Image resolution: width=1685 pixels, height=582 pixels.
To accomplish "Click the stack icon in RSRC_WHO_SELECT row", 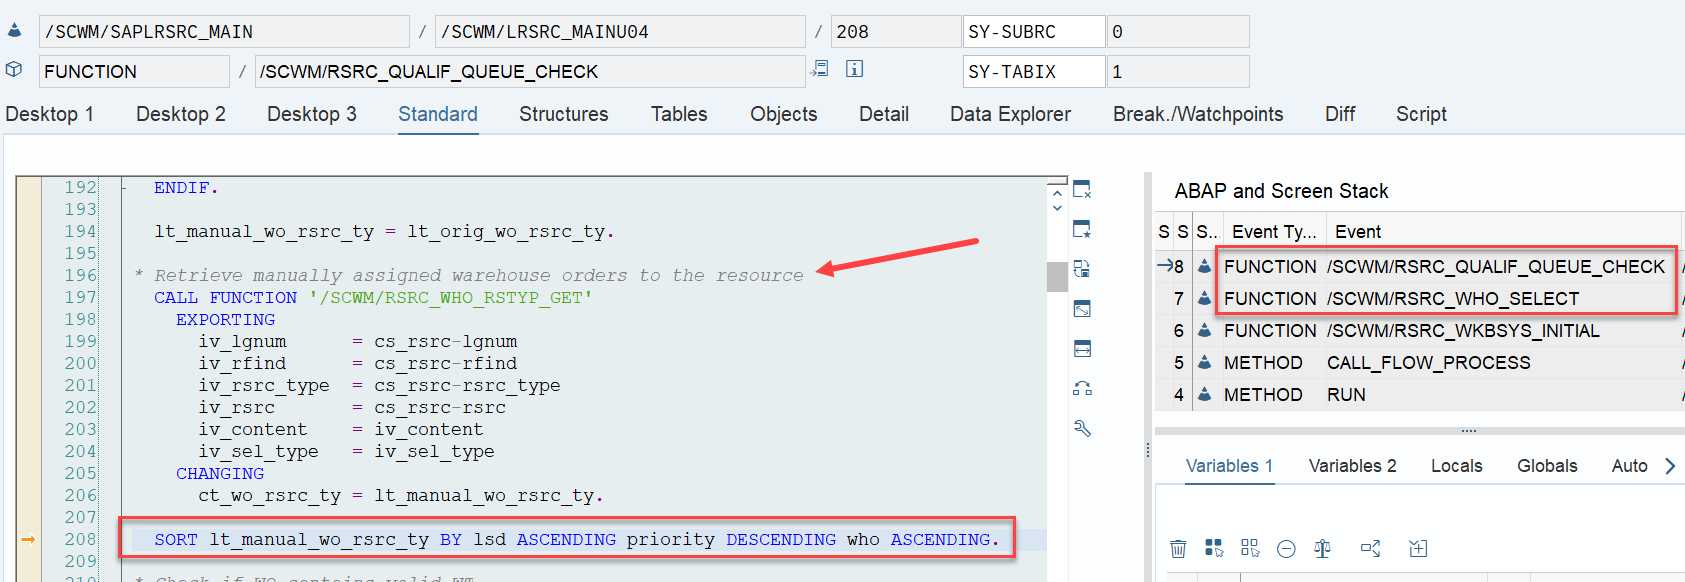I will [x=1205, y=299].
